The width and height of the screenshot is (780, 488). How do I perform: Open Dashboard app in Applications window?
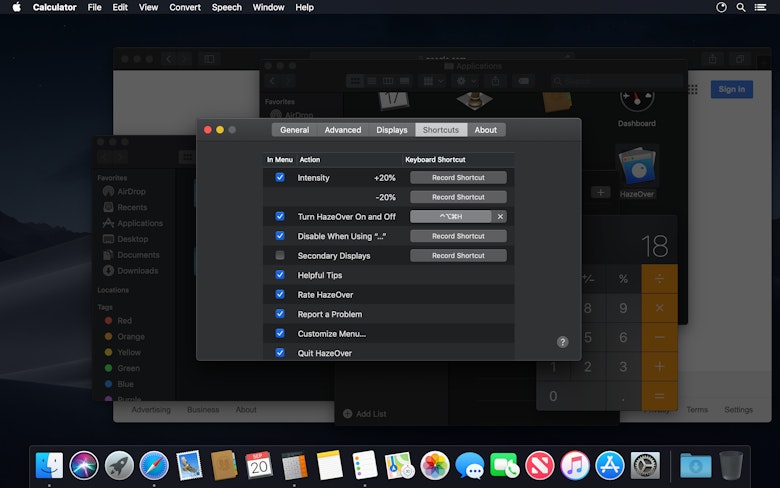[x=636, y=108]
